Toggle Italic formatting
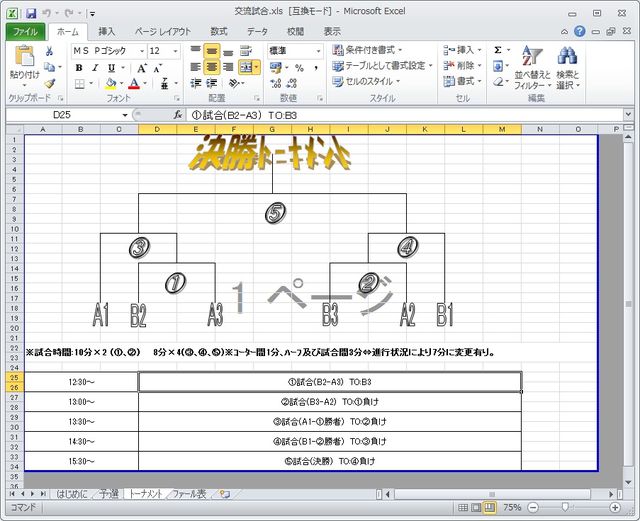 coord(96,68)
